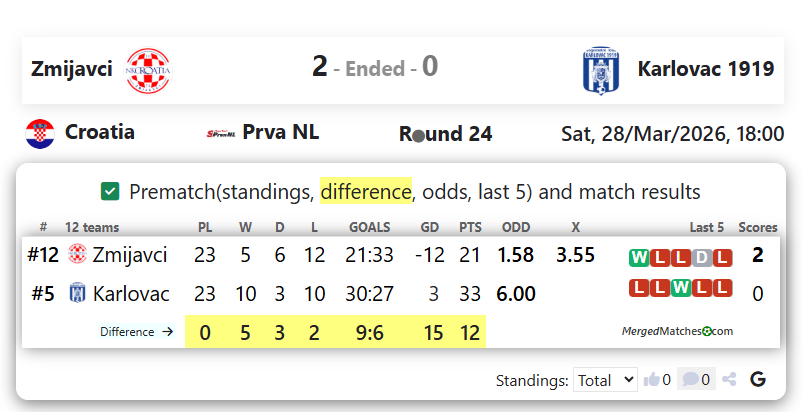Click the Google G icon
The image size is (803, 412).
point(758,380)
